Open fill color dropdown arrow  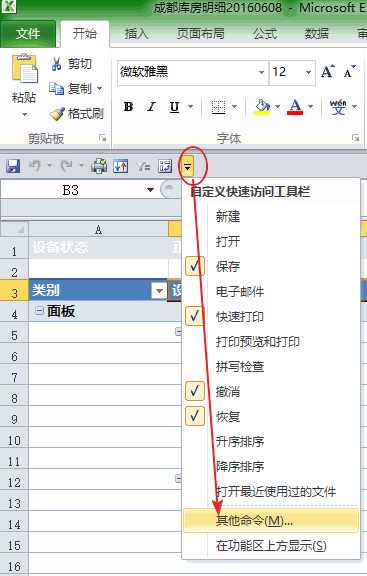tap(277, 107)
